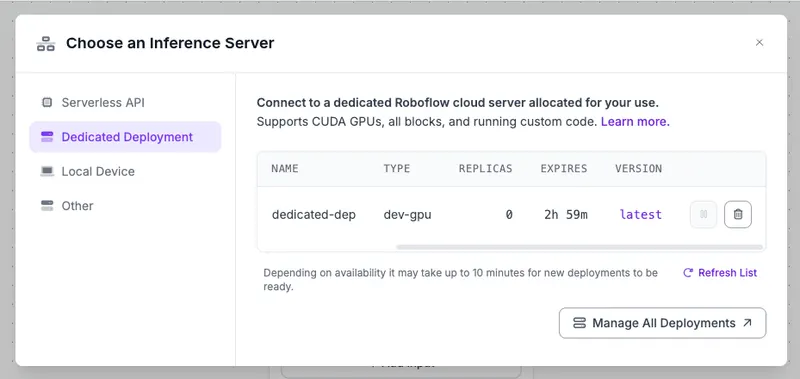
Task: Click the REPLICAS column header
Action: (x=485, y=169)
